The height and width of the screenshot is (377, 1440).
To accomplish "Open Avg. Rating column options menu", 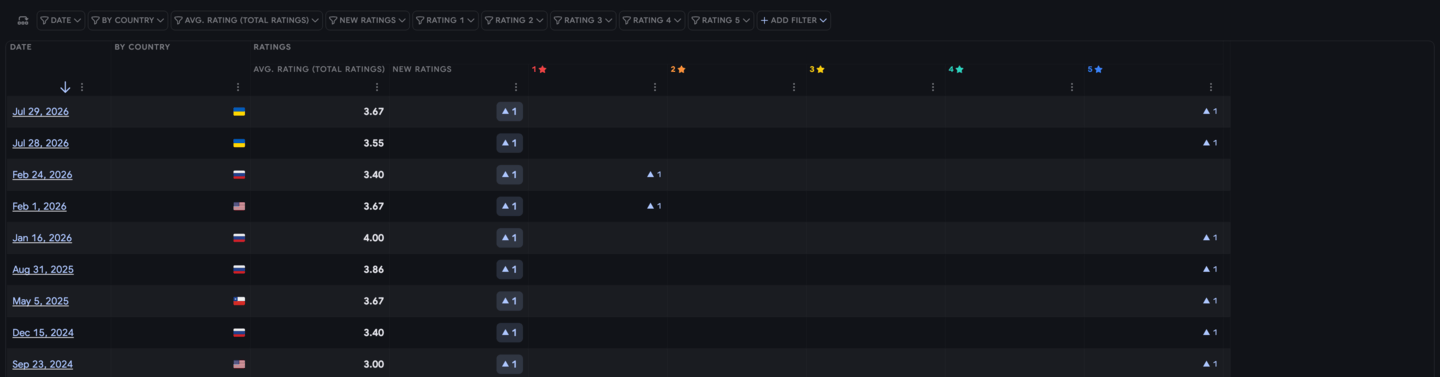I will pos(377,87).
